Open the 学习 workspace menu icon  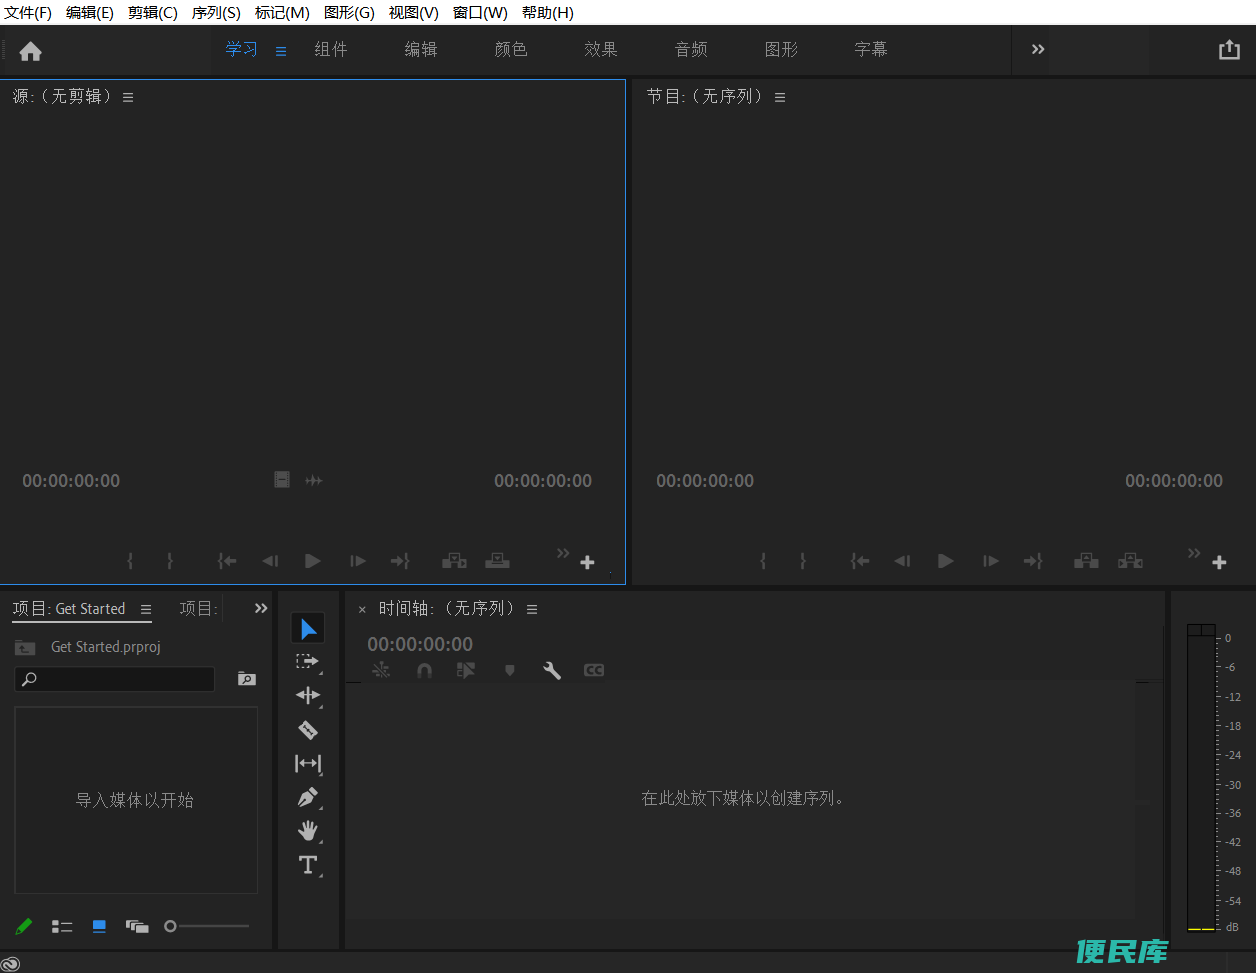(281, 51)
